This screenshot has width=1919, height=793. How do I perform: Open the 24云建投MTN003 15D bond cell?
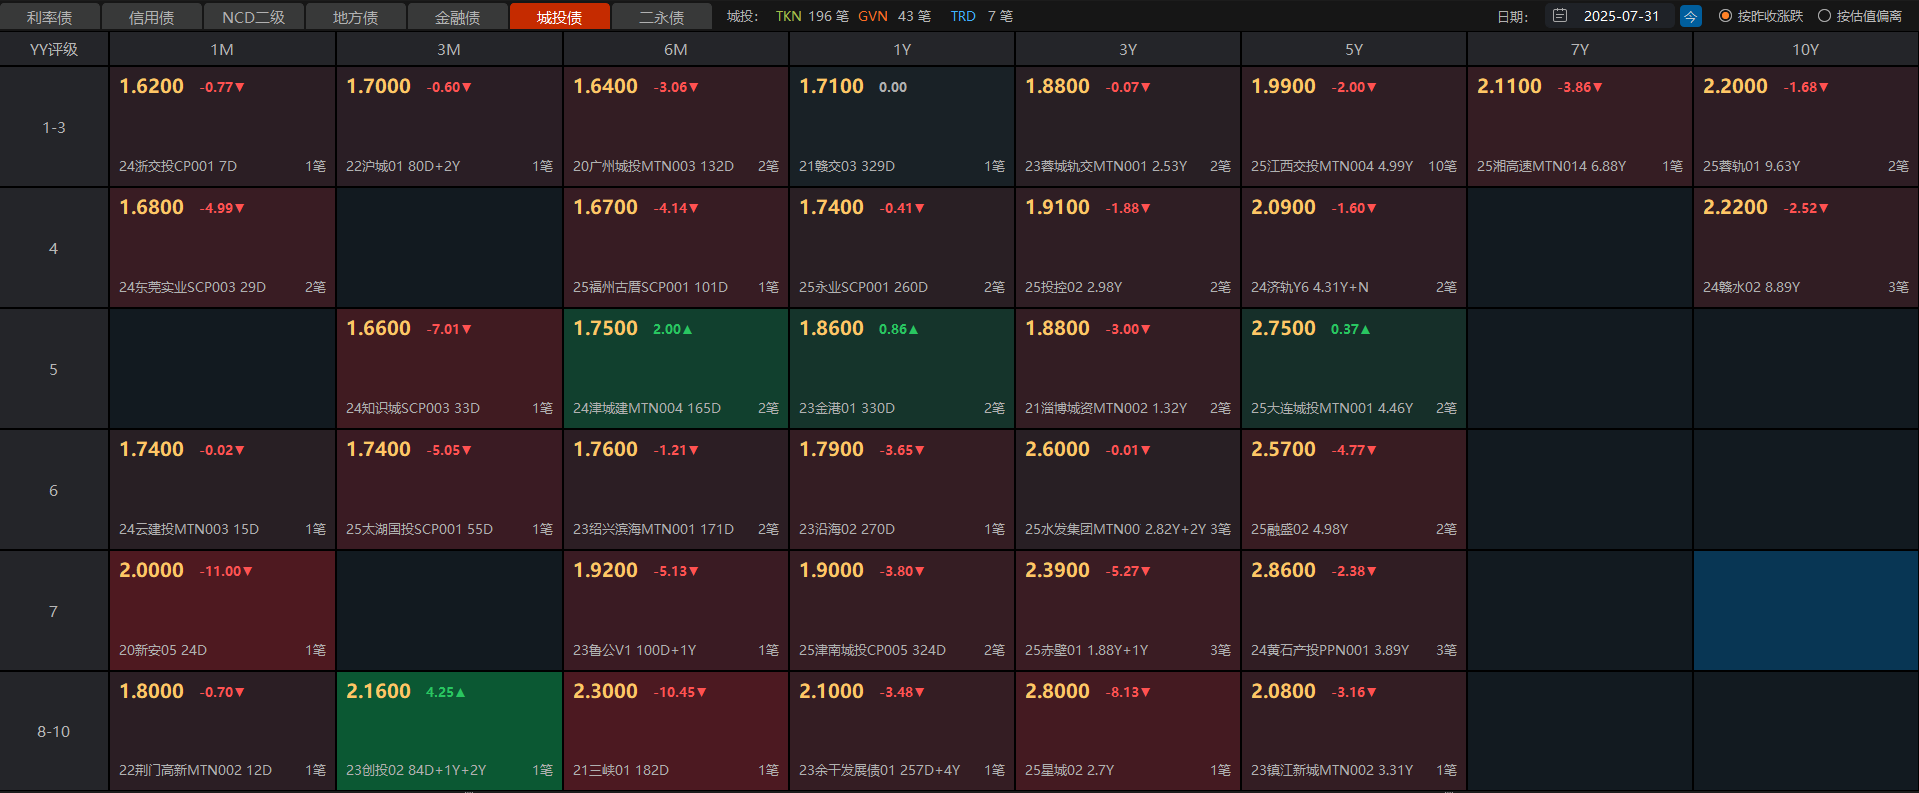222,490
